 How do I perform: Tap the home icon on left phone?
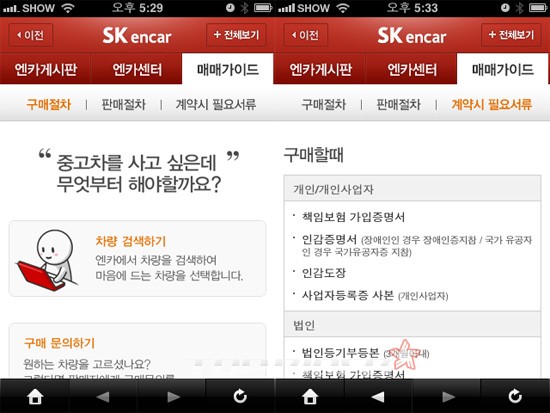(35, 397)
